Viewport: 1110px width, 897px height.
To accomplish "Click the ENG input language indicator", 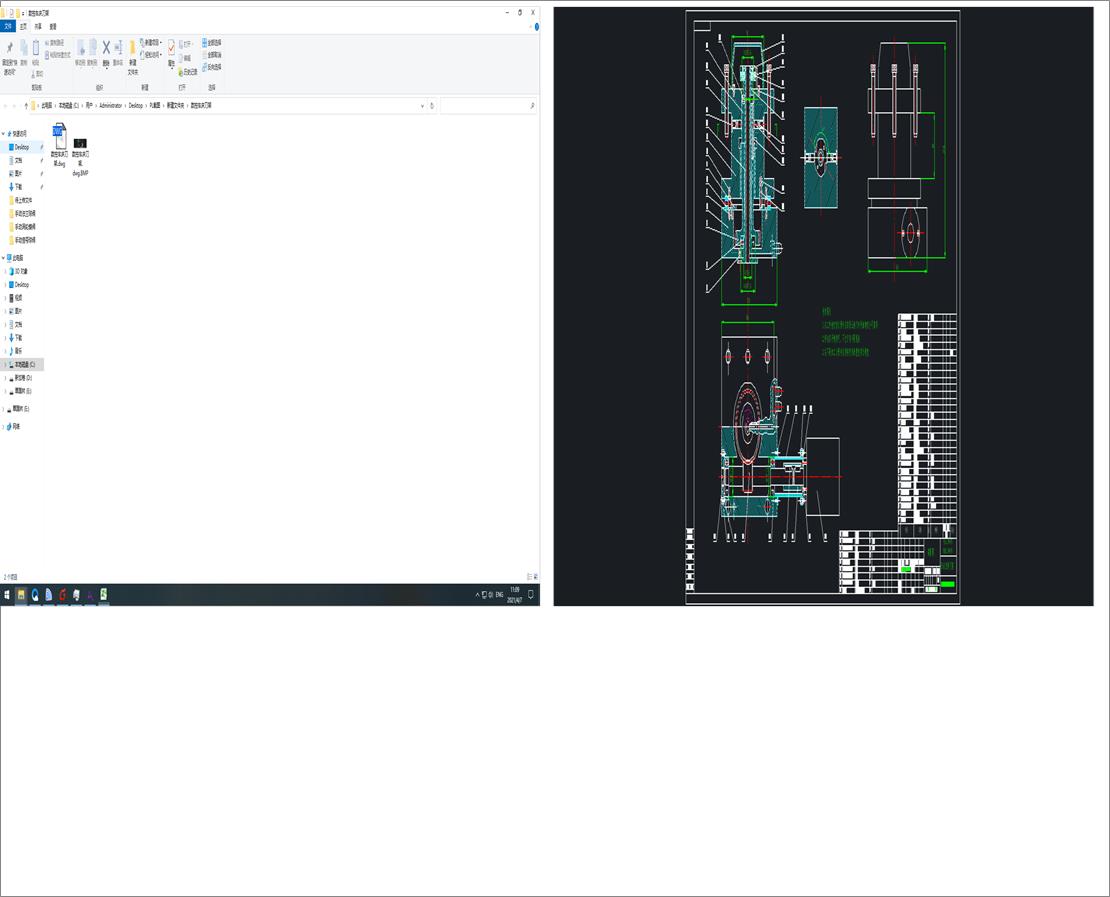I will pyautogui.click(x=499, y=595).
